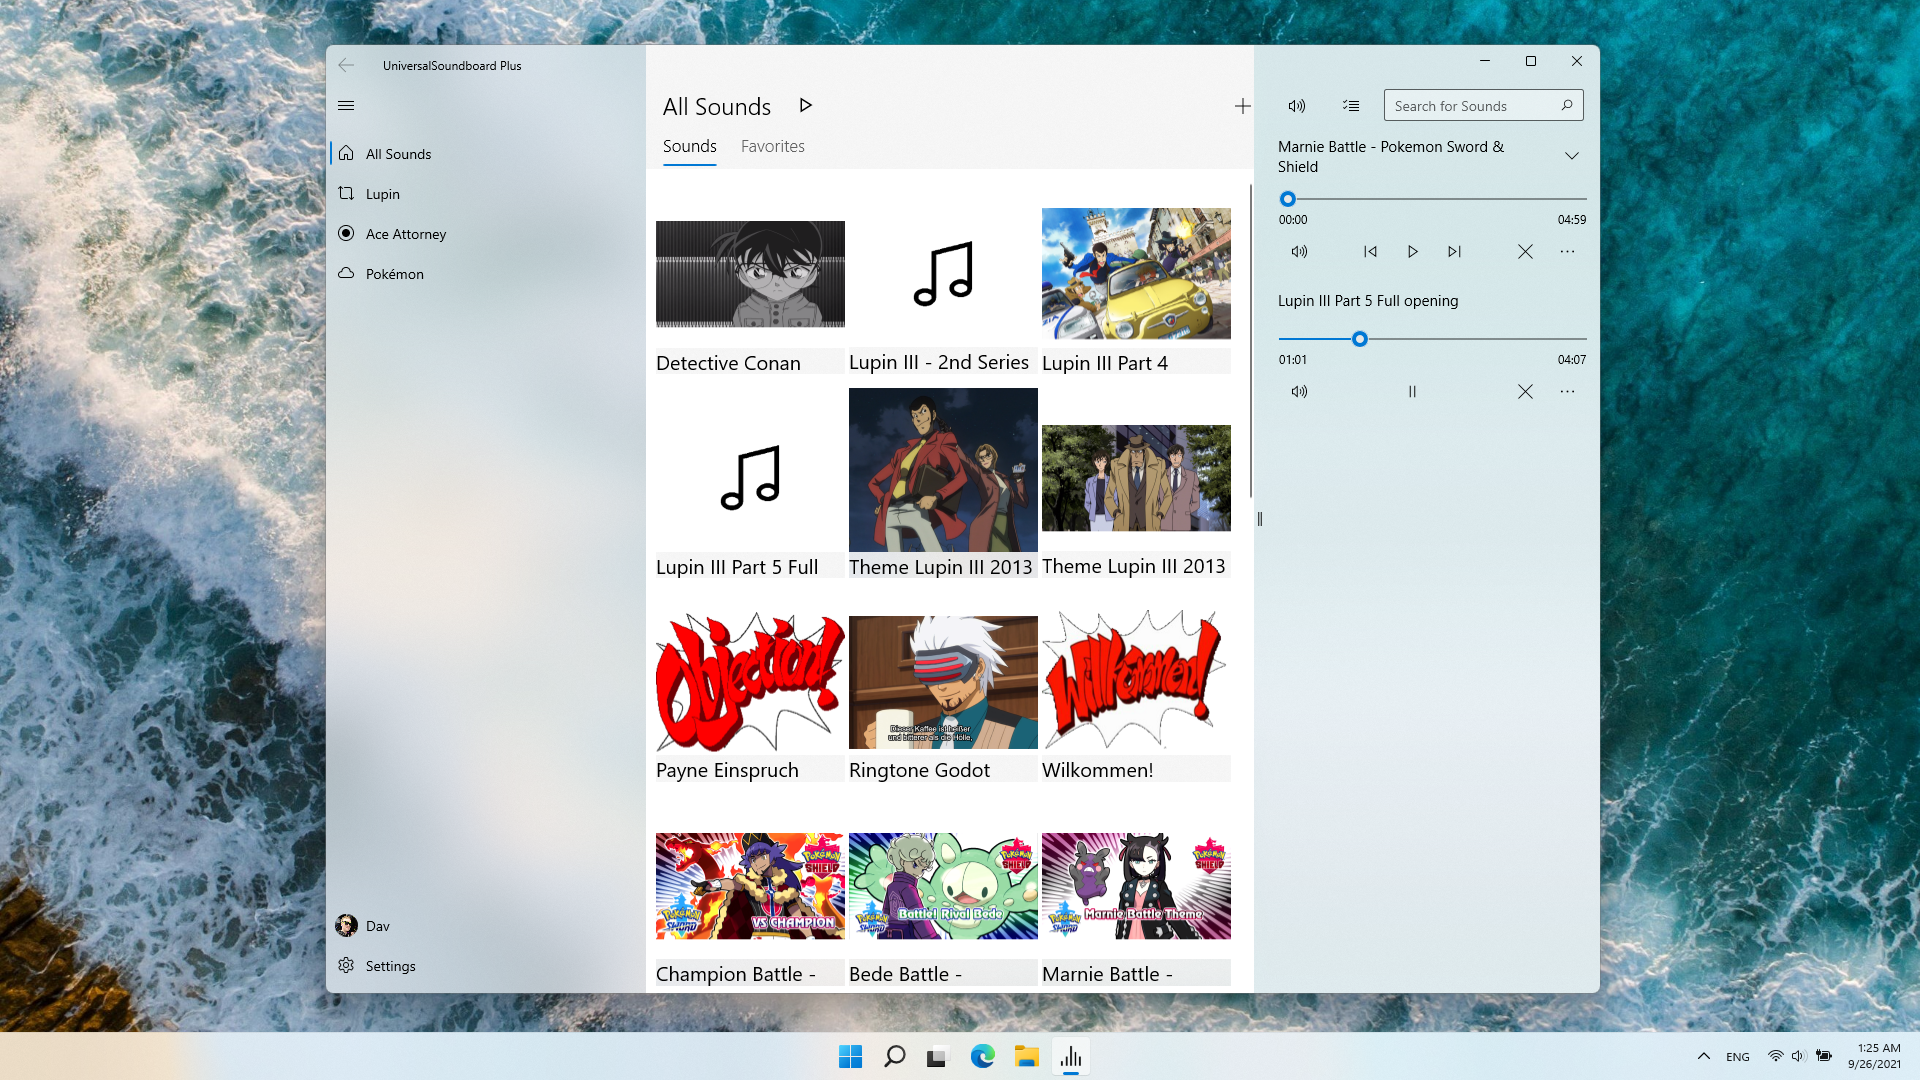Switch to the Favorites tab
The height and width of the screenshot is (1080, 1920).
click(x=773, y=146)
